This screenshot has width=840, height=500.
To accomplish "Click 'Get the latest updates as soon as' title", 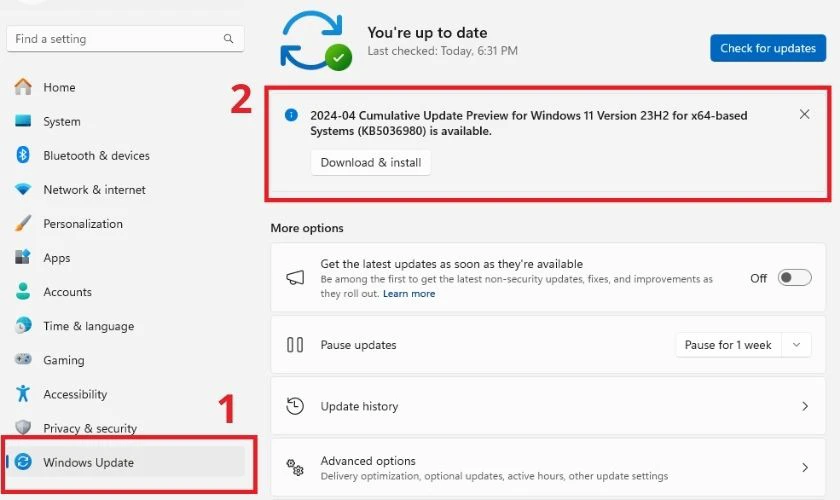I will pyautogui.click(x=452, y=264).
